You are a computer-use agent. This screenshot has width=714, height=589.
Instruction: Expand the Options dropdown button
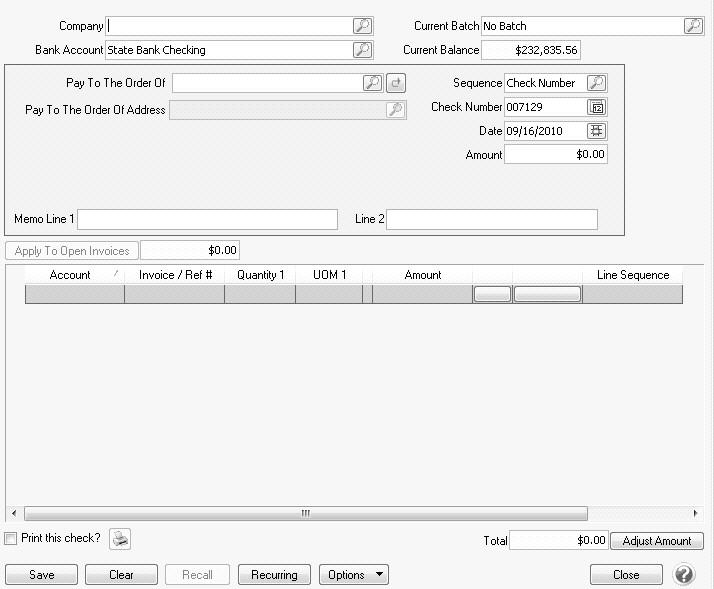(353, 575)
